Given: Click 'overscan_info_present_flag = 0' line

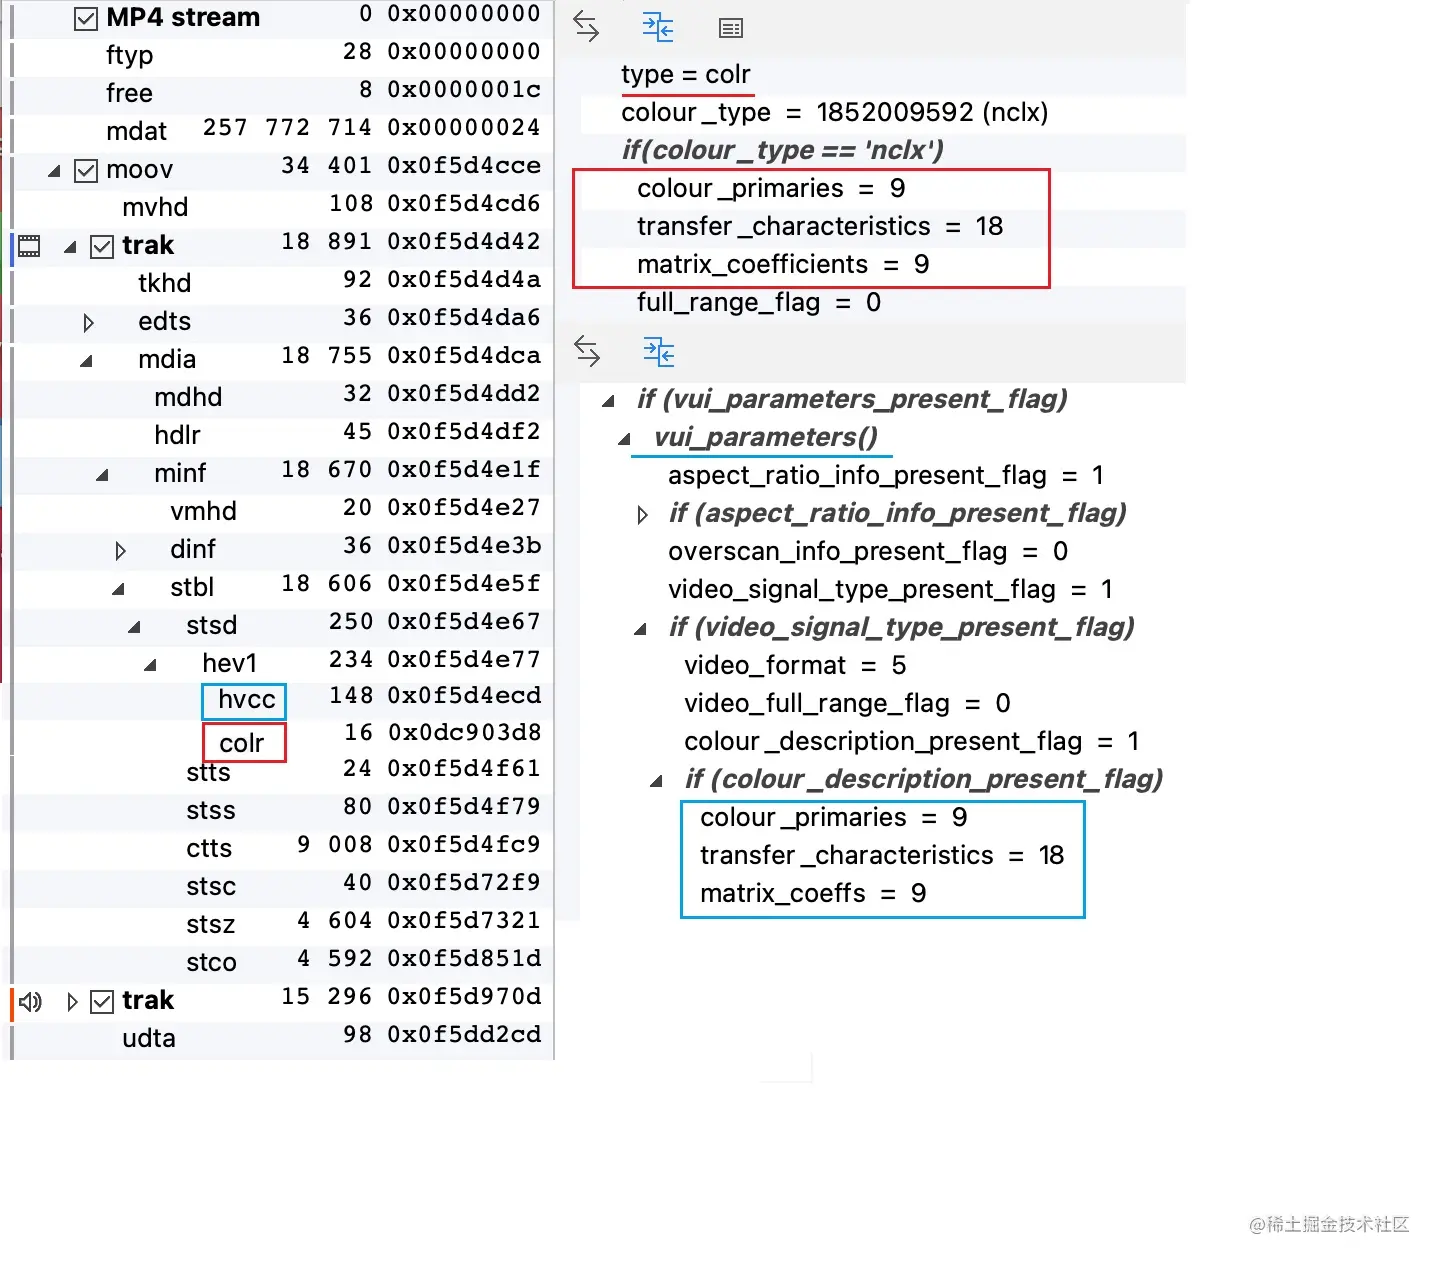Looking at the screenshot, I should [x=868, y=551].
